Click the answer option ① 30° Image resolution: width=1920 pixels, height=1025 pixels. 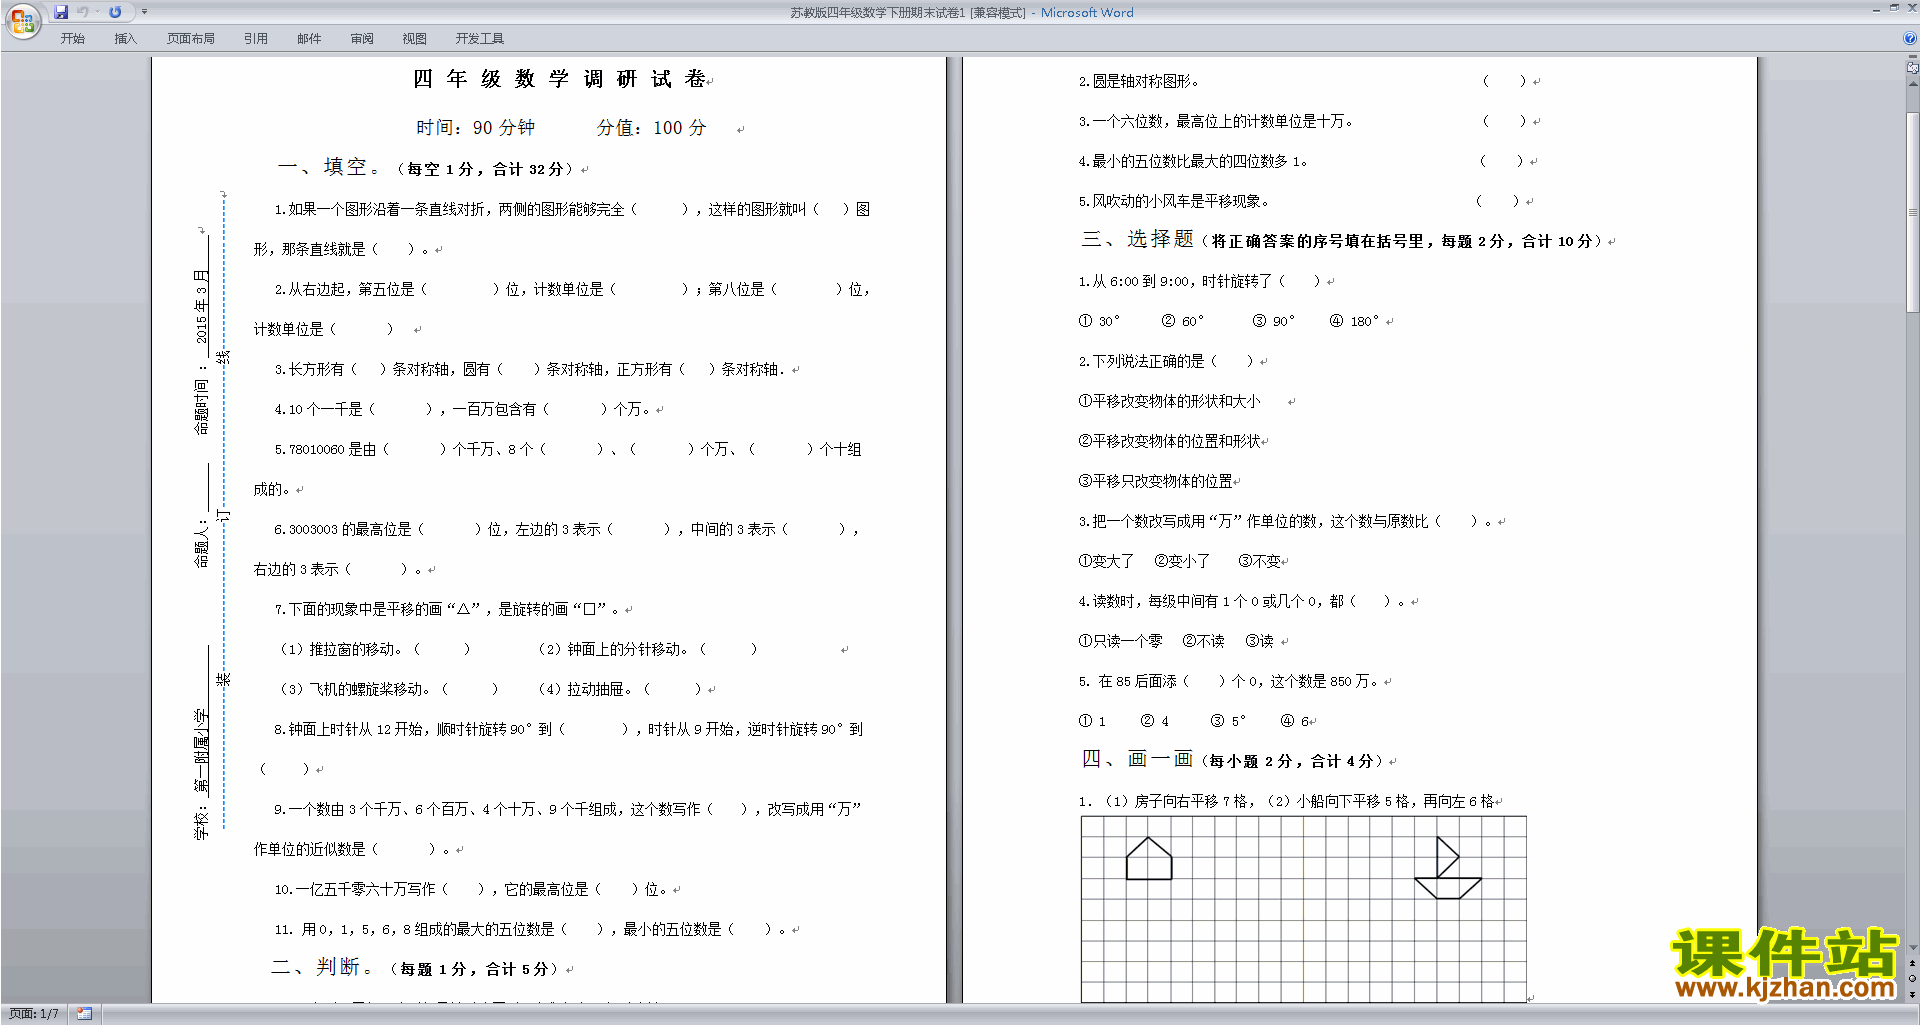tap(1099, 321)
